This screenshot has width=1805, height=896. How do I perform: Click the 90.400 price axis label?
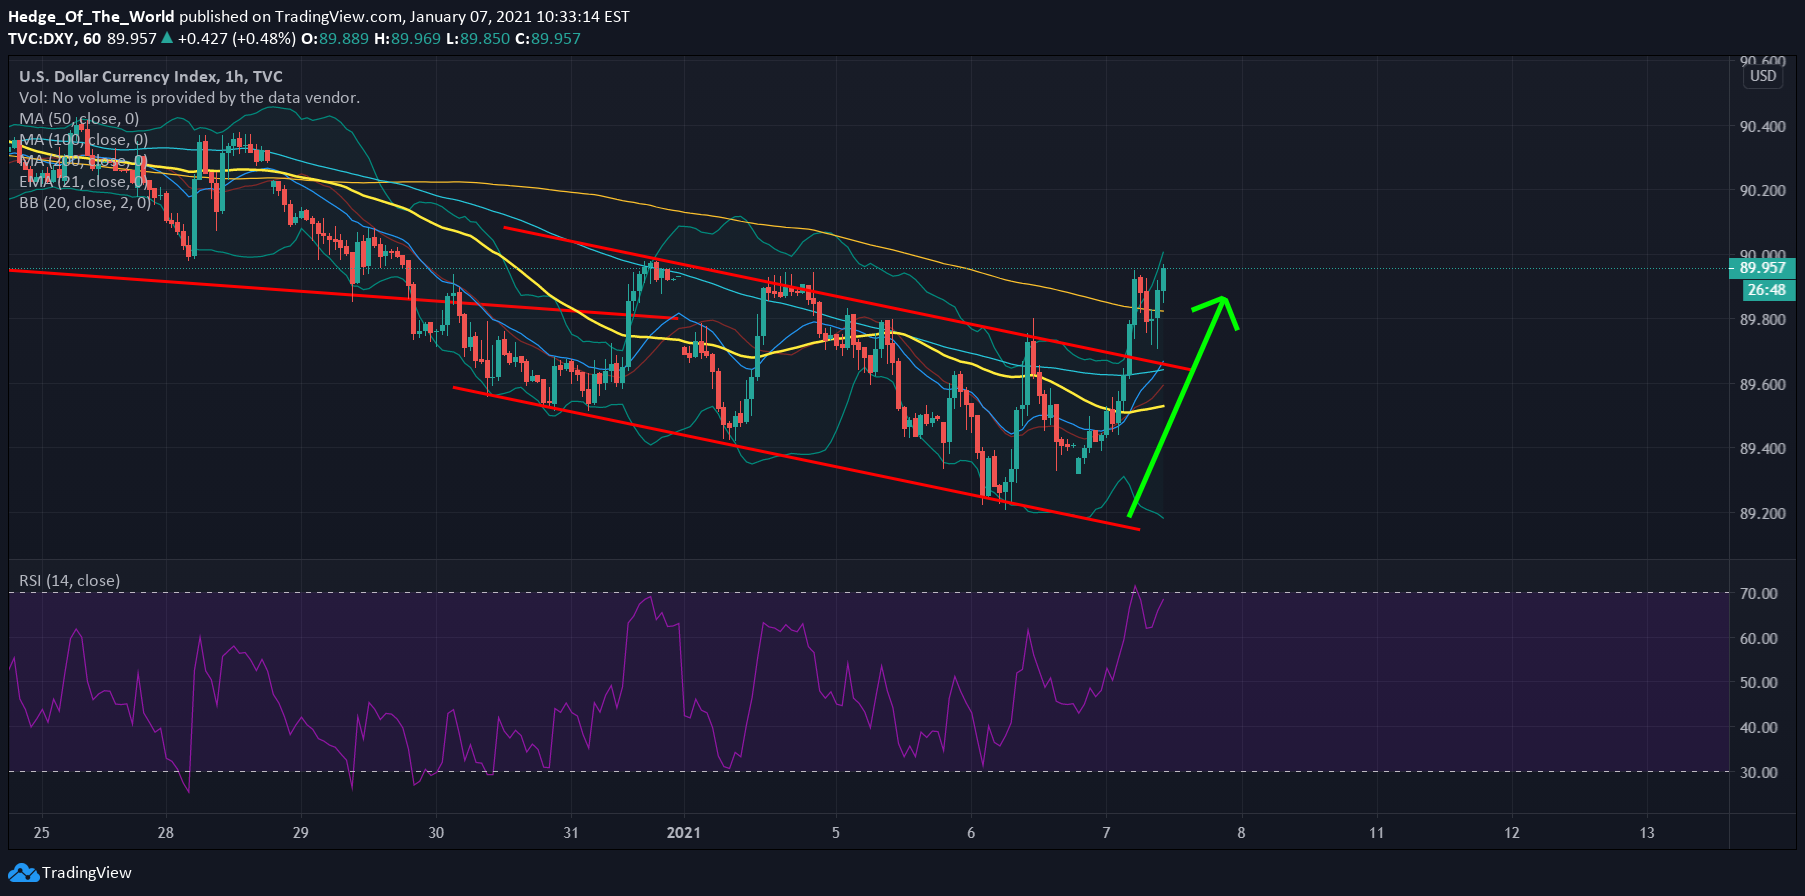click(x=1762, y=126)
